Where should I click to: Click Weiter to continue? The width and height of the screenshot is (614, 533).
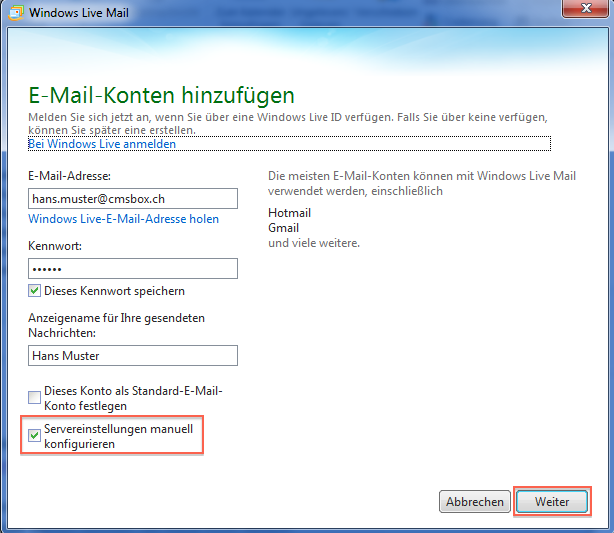coord(552,502)
